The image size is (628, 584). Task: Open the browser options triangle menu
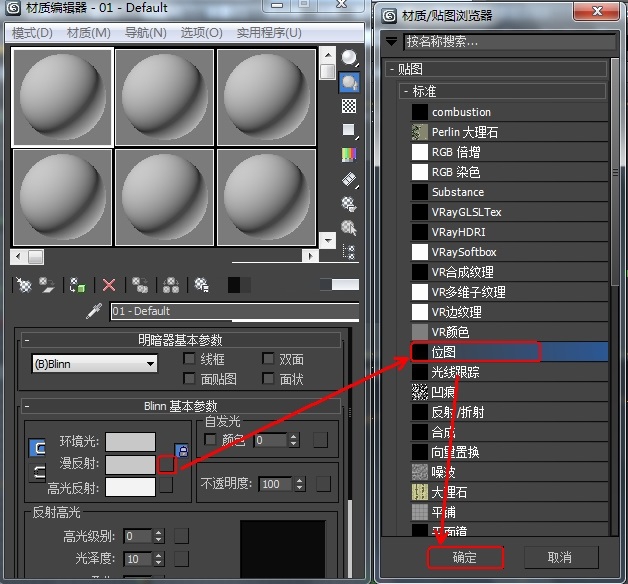(x=391, y=41)
